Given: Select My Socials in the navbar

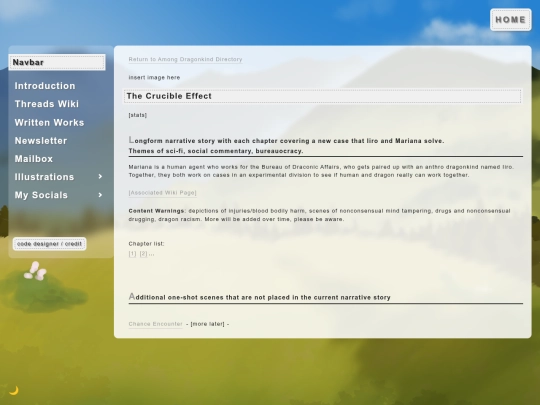Looking at the screenshot, I should [x=41, y=195].
